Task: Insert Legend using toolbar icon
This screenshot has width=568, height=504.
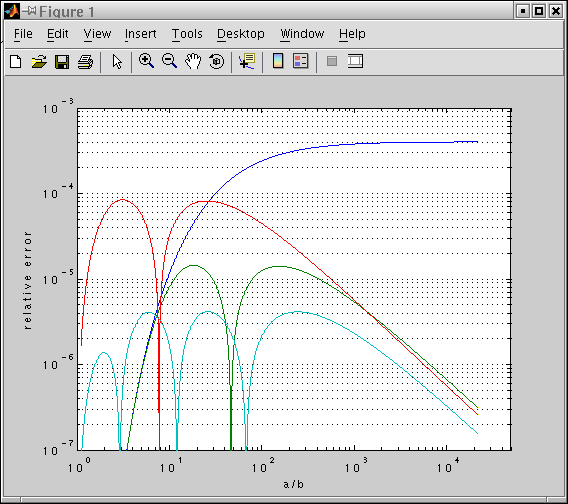Action: click(300, 61)
